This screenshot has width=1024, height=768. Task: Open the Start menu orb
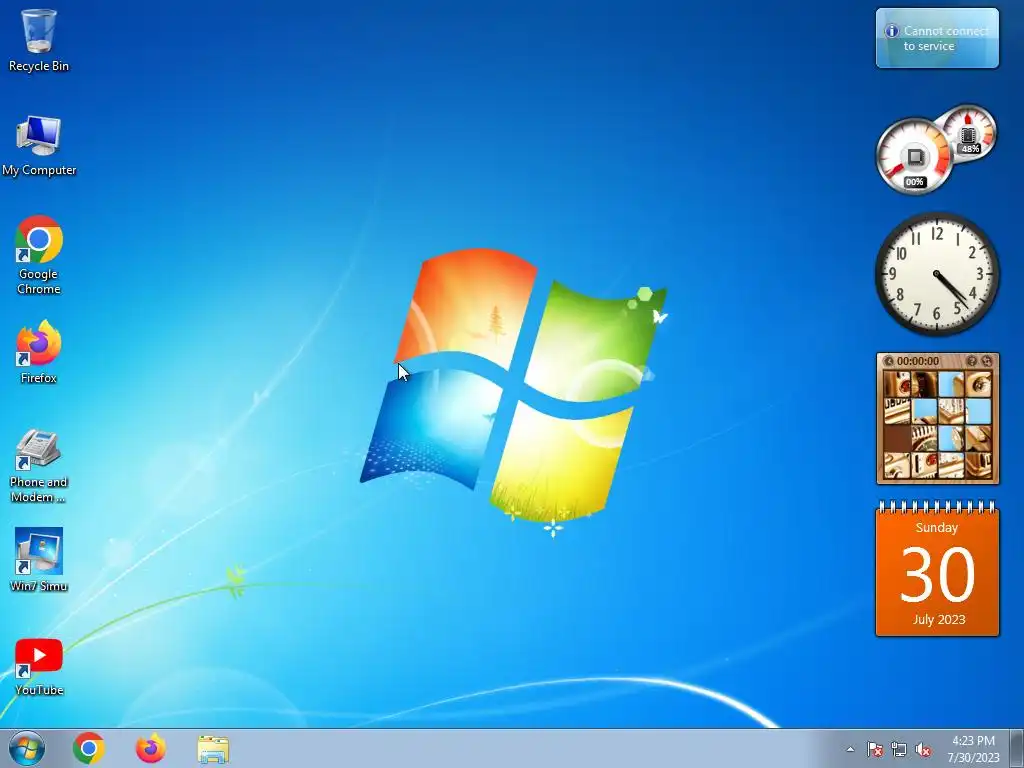coord(27,748)
